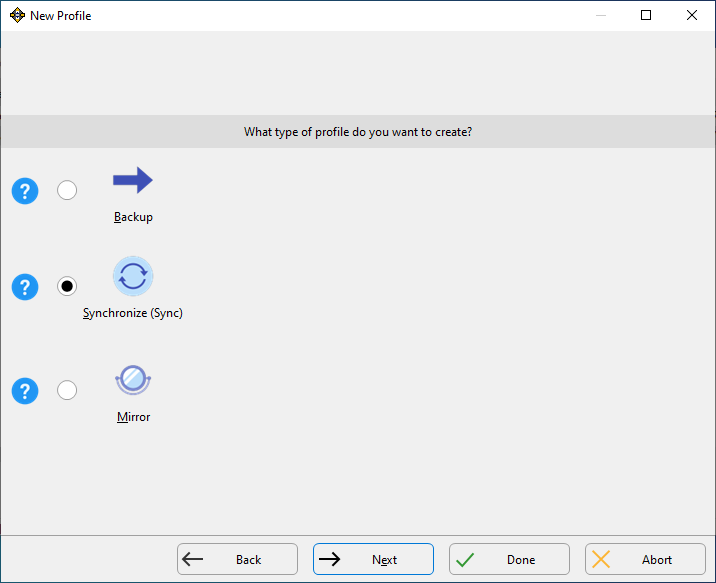Viewport: 716px width, 583px height.
Task: Choose the Synchronize (Sync) radio button
Action: click(x=67, y=287)
